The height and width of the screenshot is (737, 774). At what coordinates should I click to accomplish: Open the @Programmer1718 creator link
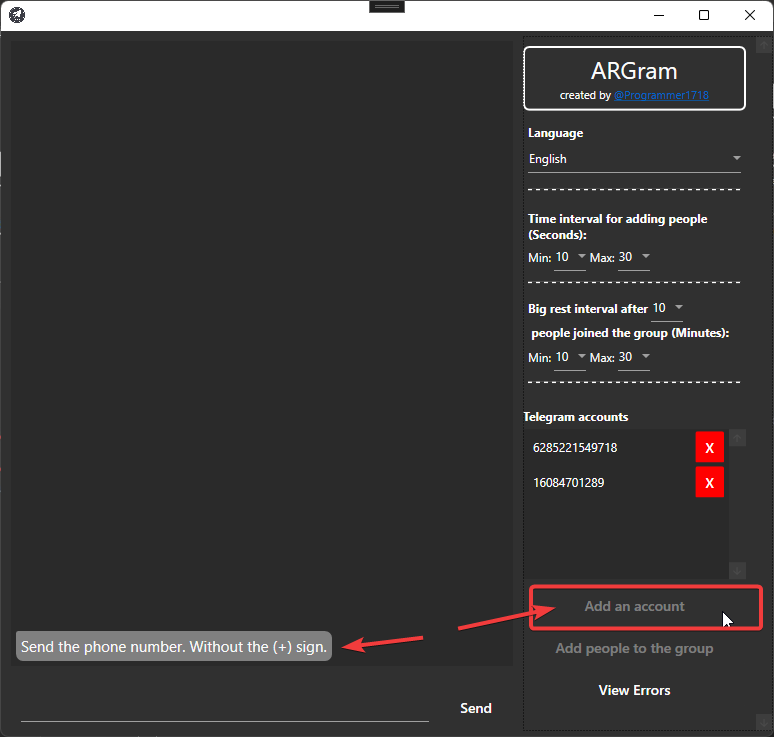click(x=661, y=95)
